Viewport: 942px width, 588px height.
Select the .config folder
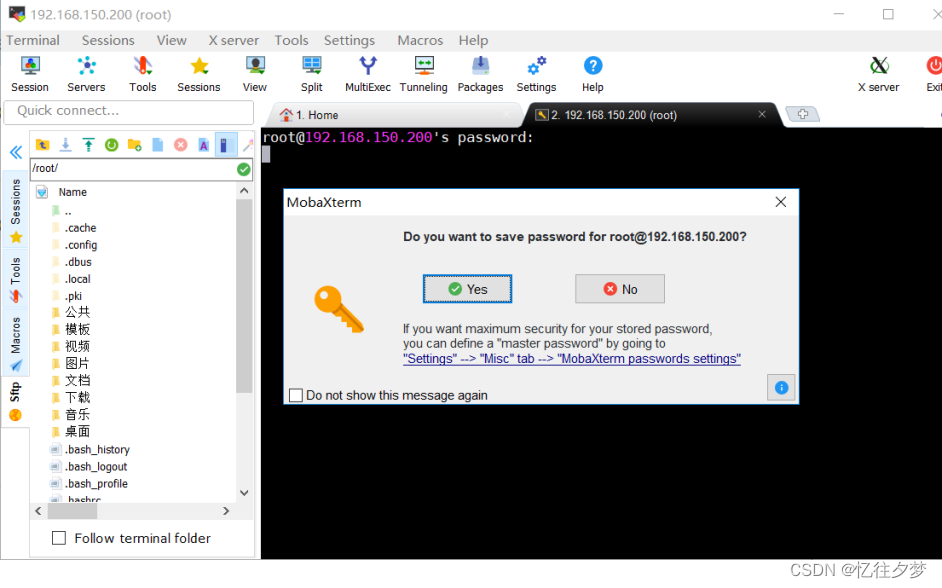point(81,245)
